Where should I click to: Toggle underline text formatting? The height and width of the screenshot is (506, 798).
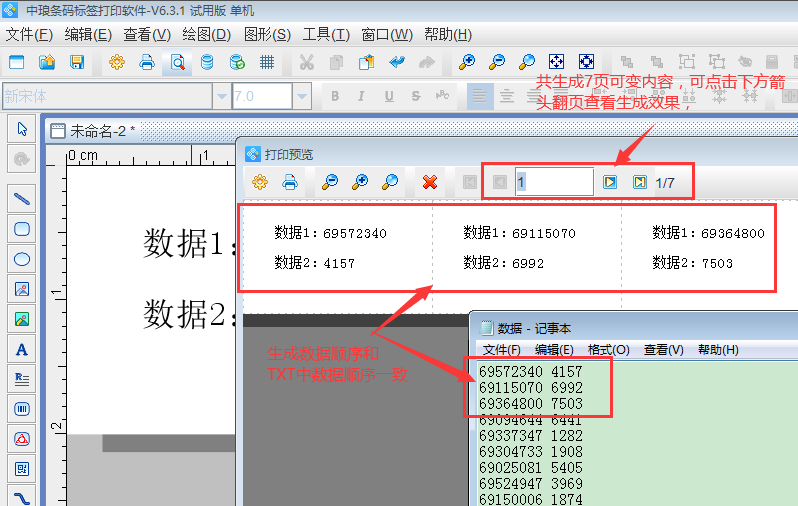click(388, 97)
